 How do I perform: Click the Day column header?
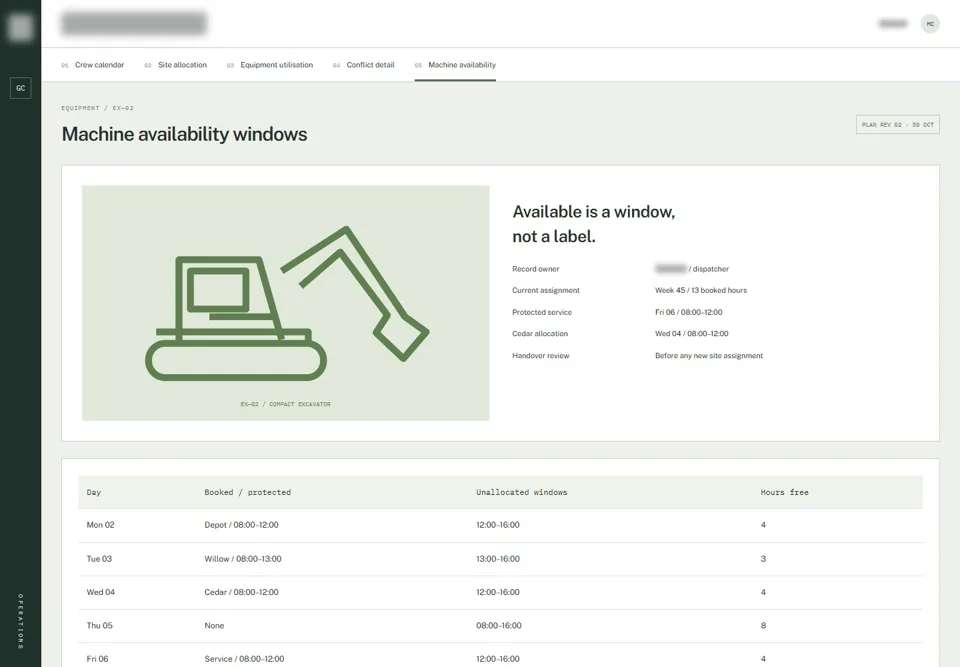94,492
